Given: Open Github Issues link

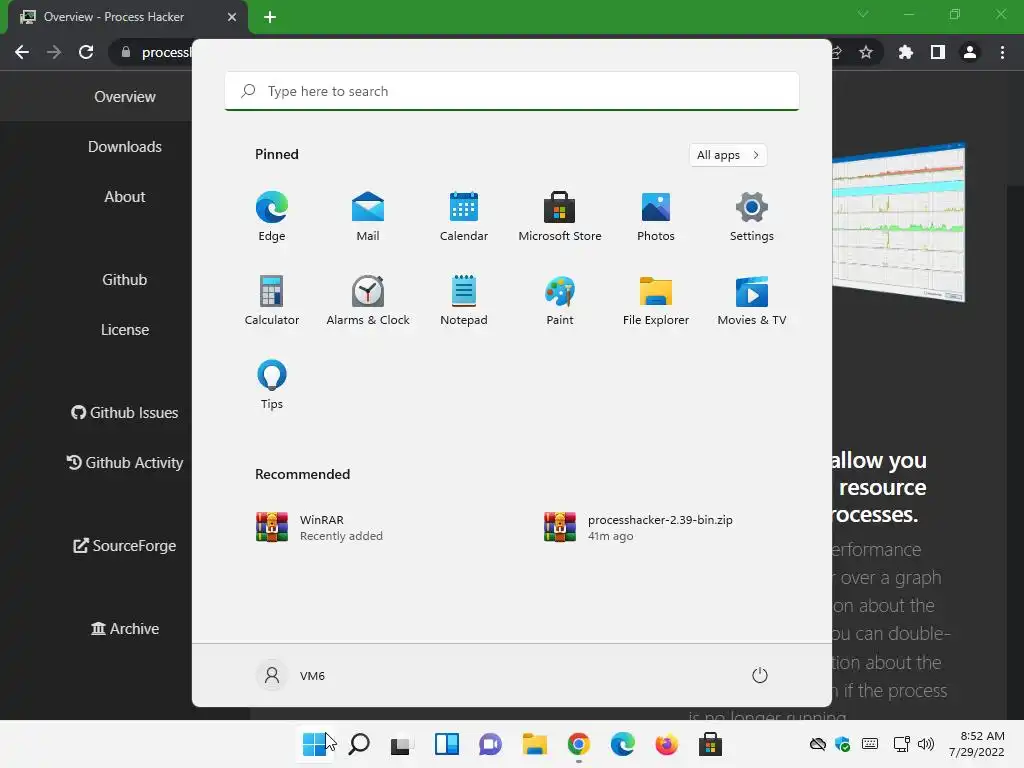Looking at the screenshot, I should coord(125,413).
